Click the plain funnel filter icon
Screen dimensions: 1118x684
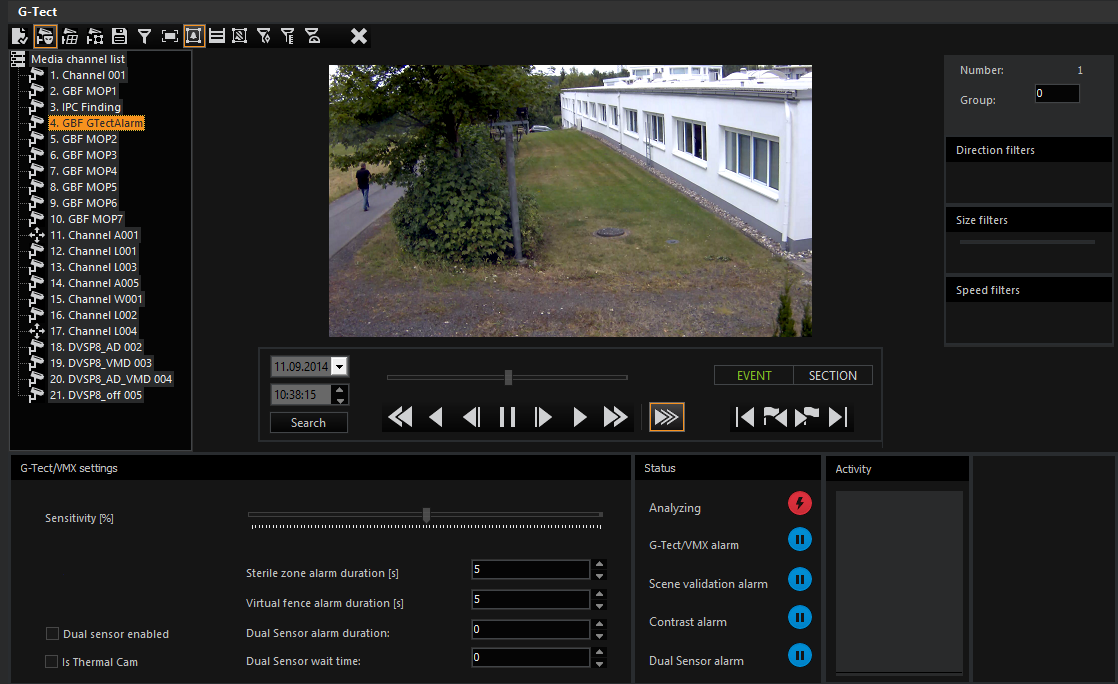144,36
